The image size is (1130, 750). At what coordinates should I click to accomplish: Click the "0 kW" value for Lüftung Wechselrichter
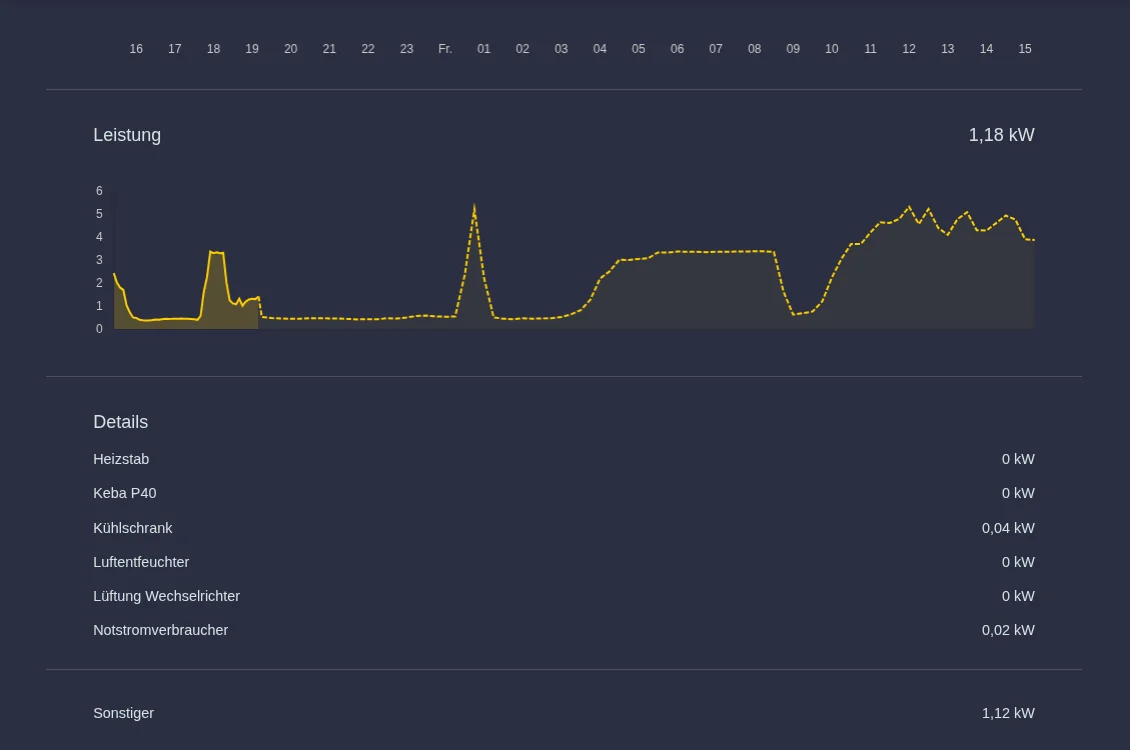[x=1018, y=596]
